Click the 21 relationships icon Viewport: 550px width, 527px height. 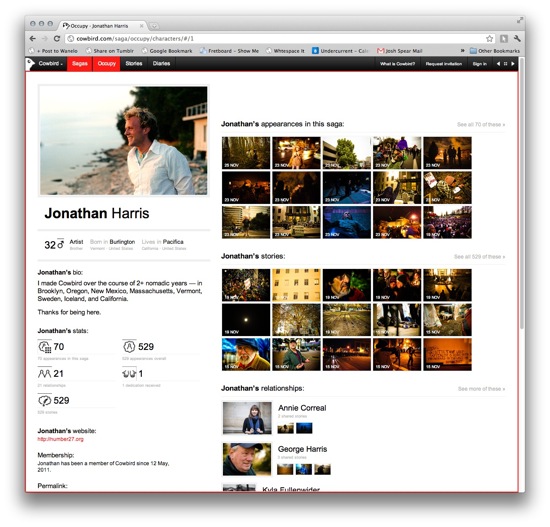point(45,374)
